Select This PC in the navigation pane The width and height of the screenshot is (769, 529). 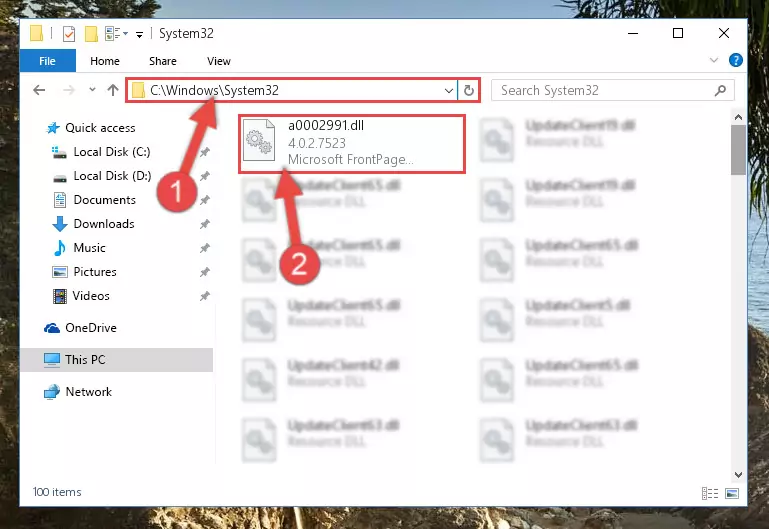pyautogui.click(x=117, y=360)
